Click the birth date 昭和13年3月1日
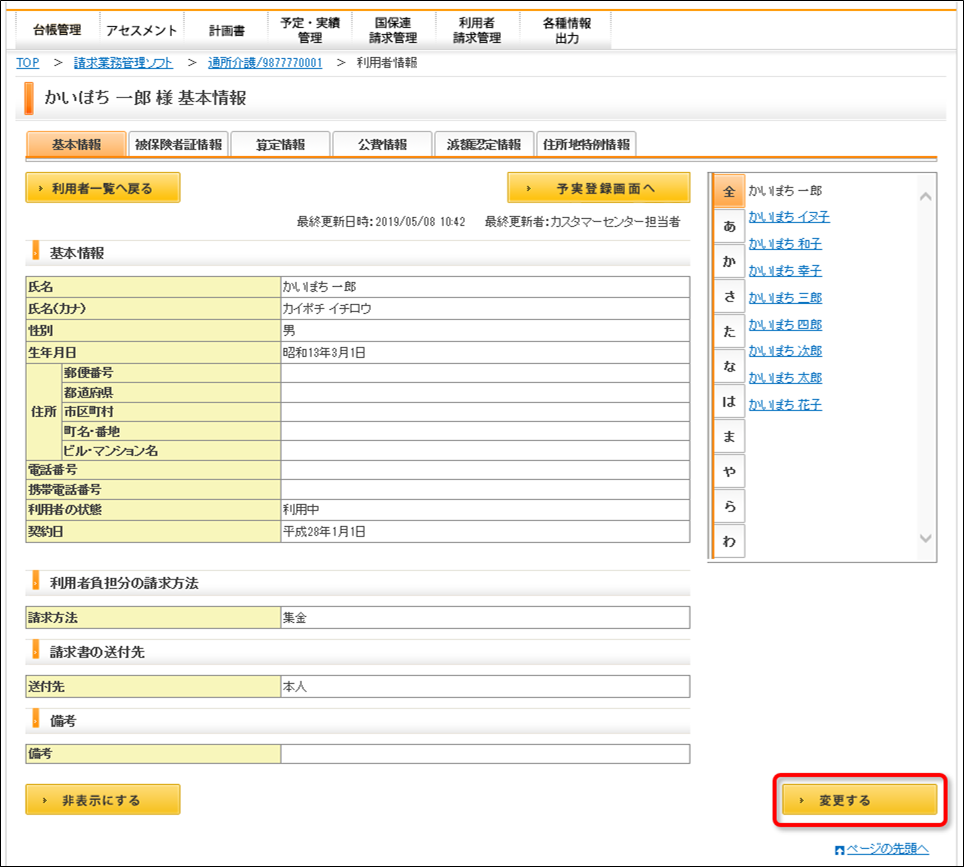 pyautogui.click(x=324, y=353)
